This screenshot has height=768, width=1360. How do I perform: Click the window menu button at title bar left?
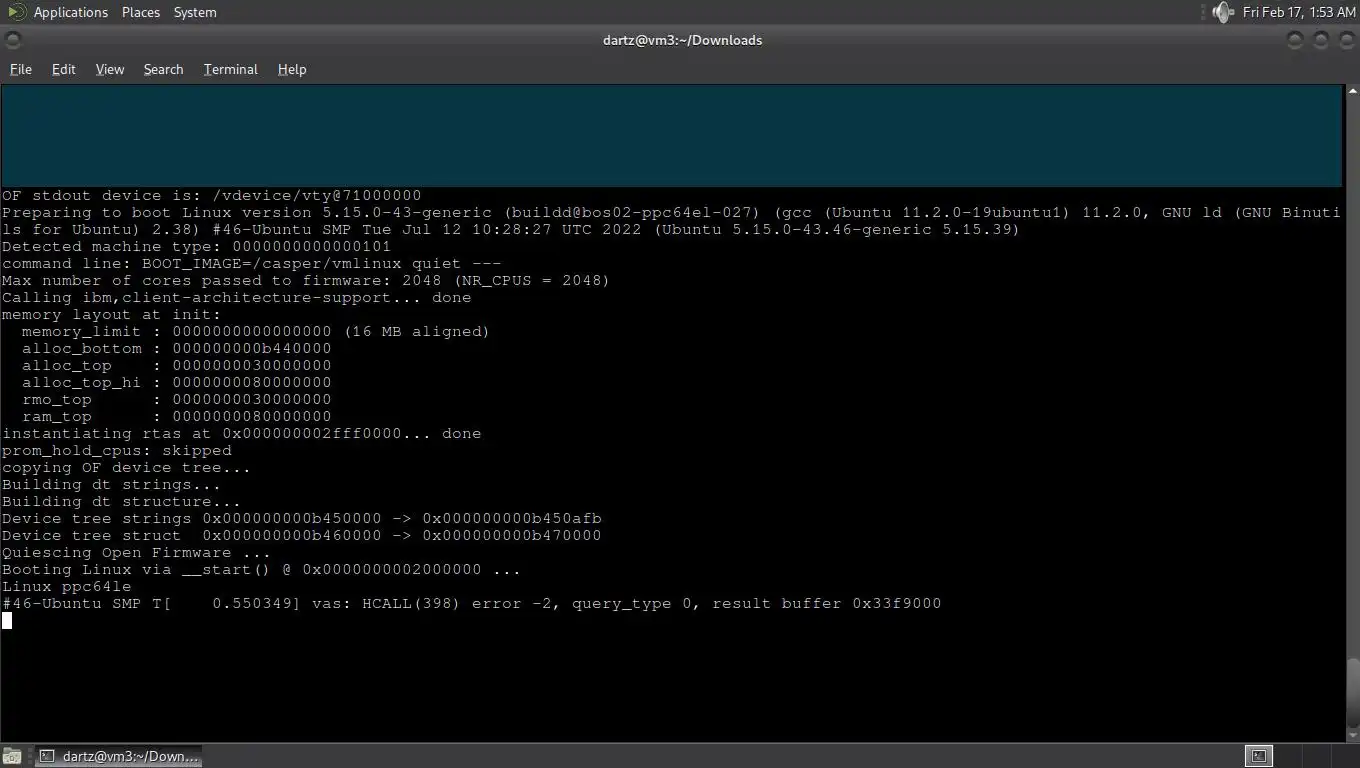pyautogui.click(x=13, y=40)
